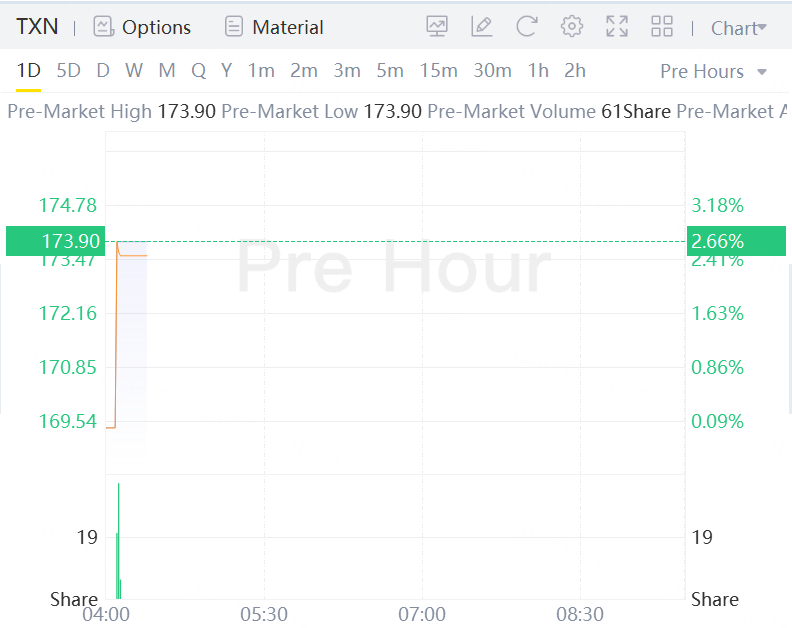792x628 pixels.
Task: Open the Options chain icon
Action: coord(103,27)
